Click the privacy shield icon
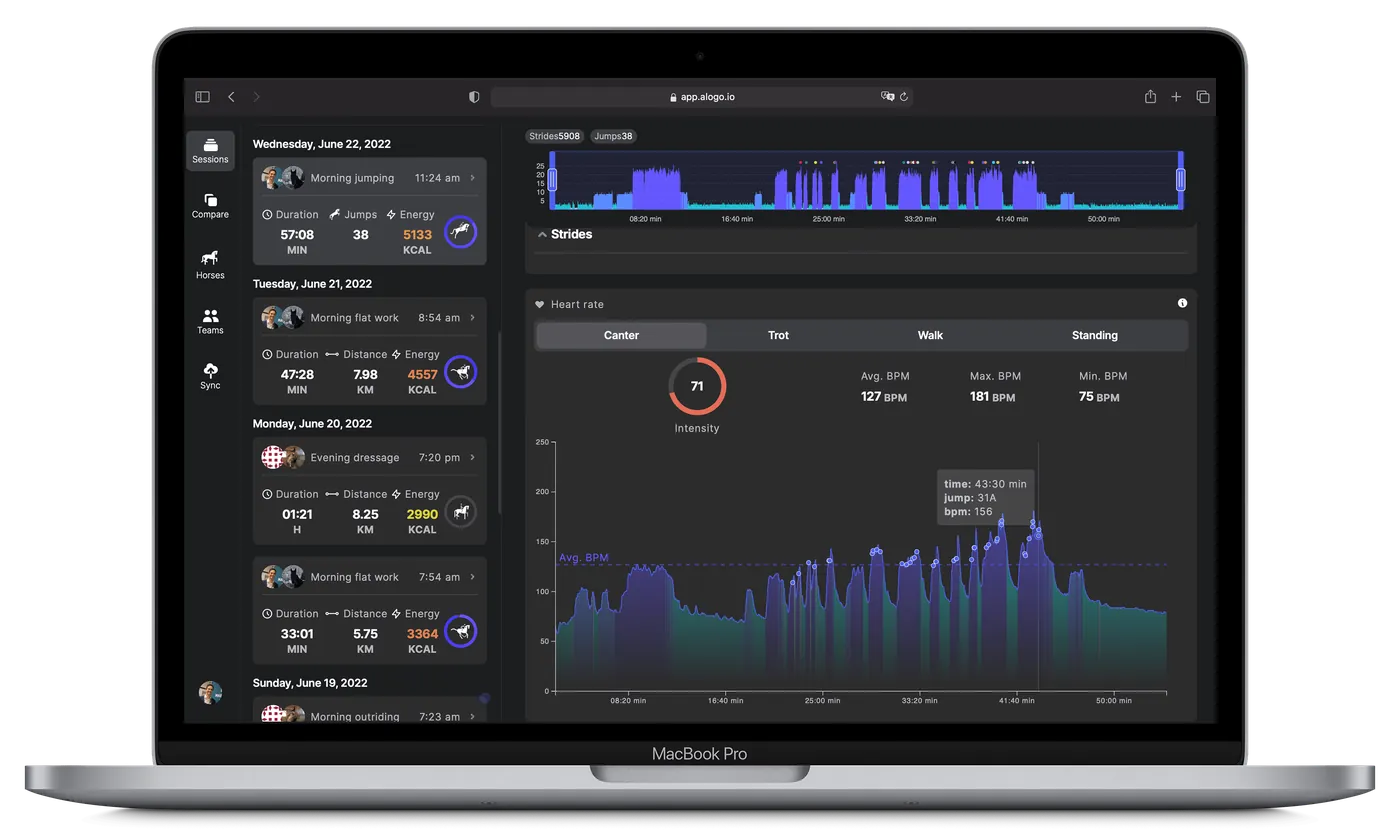Image resolution: width=1400 pixels, height=840 pixels. click(x=474, y=97)
